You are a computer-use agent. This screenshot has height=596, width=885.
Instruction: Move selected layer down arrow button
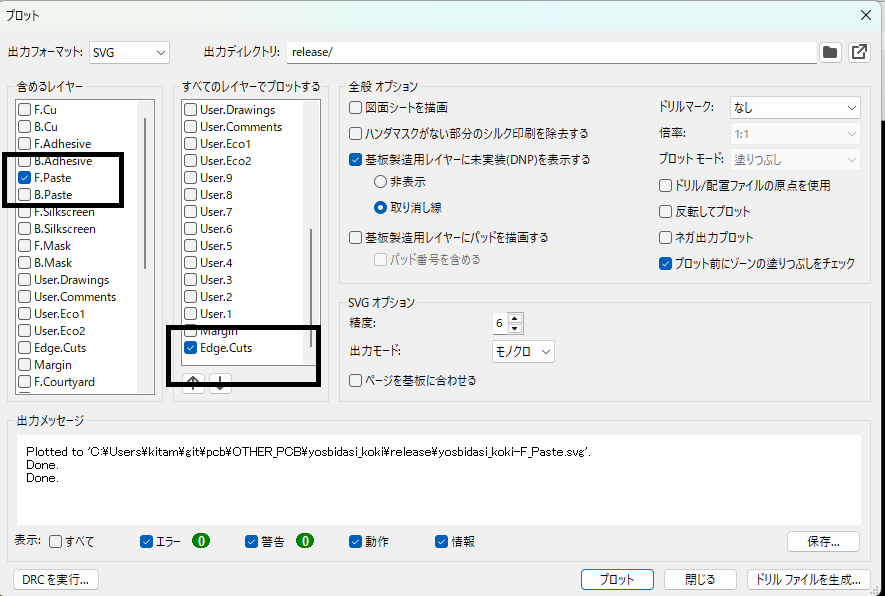click(220, 383)
